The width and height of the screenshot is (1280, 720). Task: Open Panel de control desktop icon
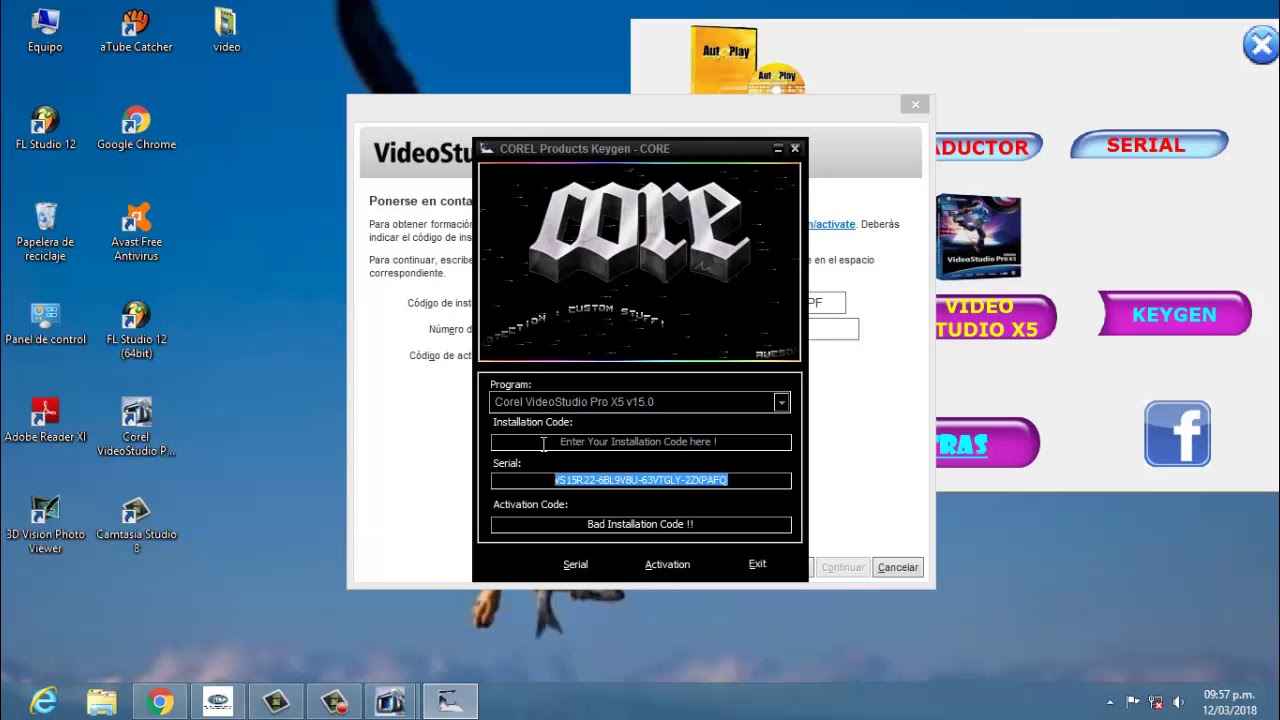point(45,323)
